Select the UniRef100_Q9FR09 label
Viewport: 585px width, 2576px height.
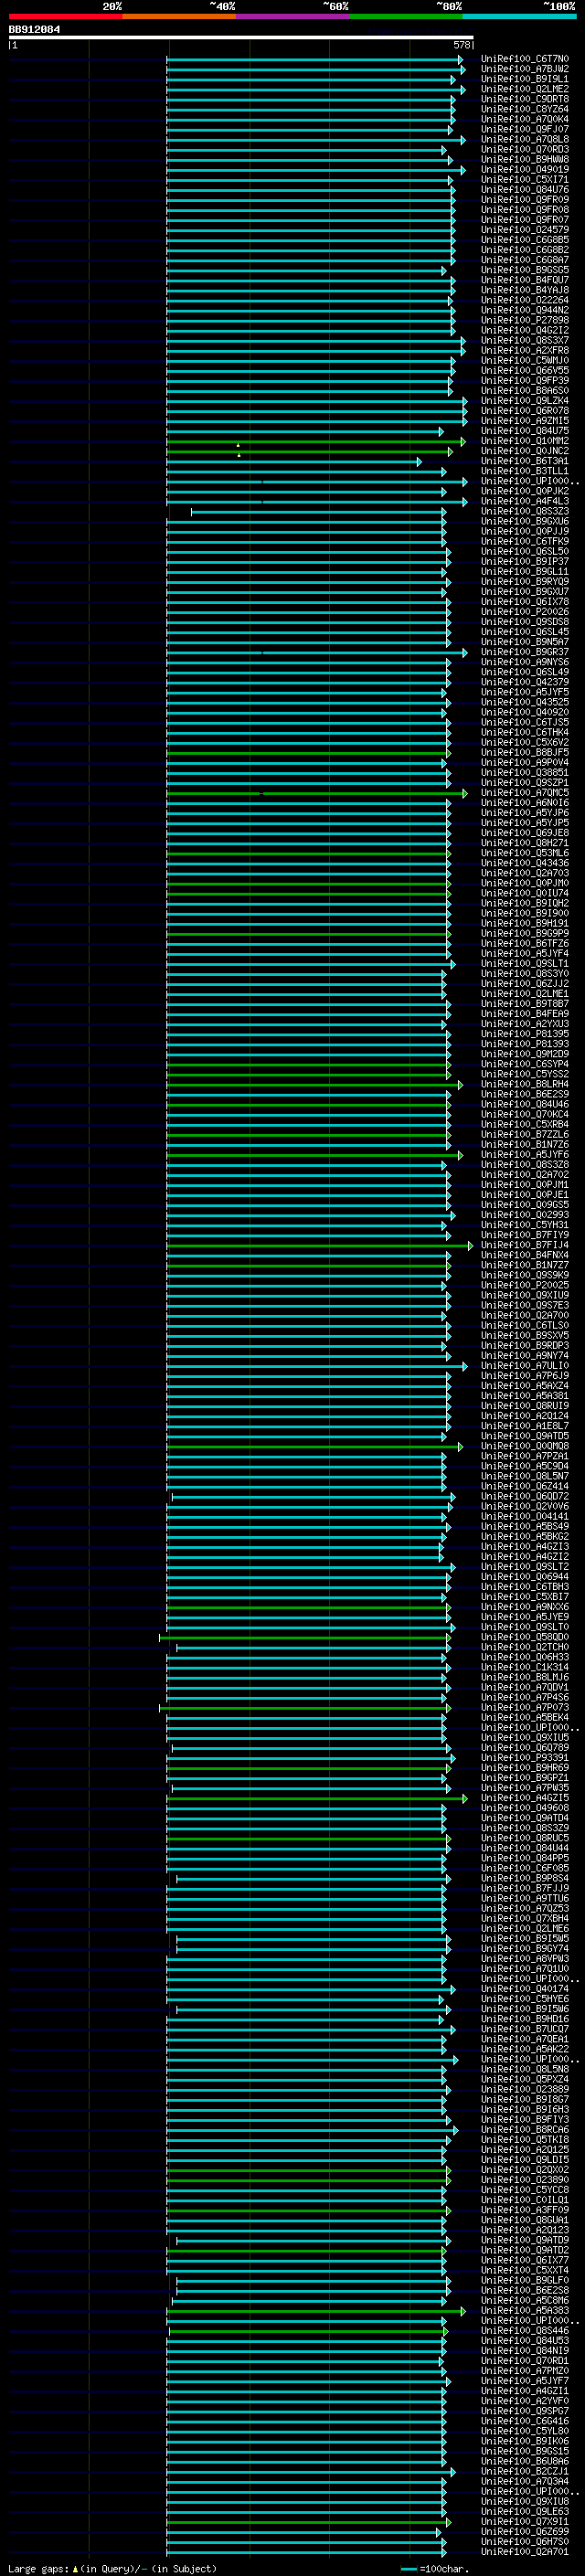pyautogui.click(x=525, y=199)
